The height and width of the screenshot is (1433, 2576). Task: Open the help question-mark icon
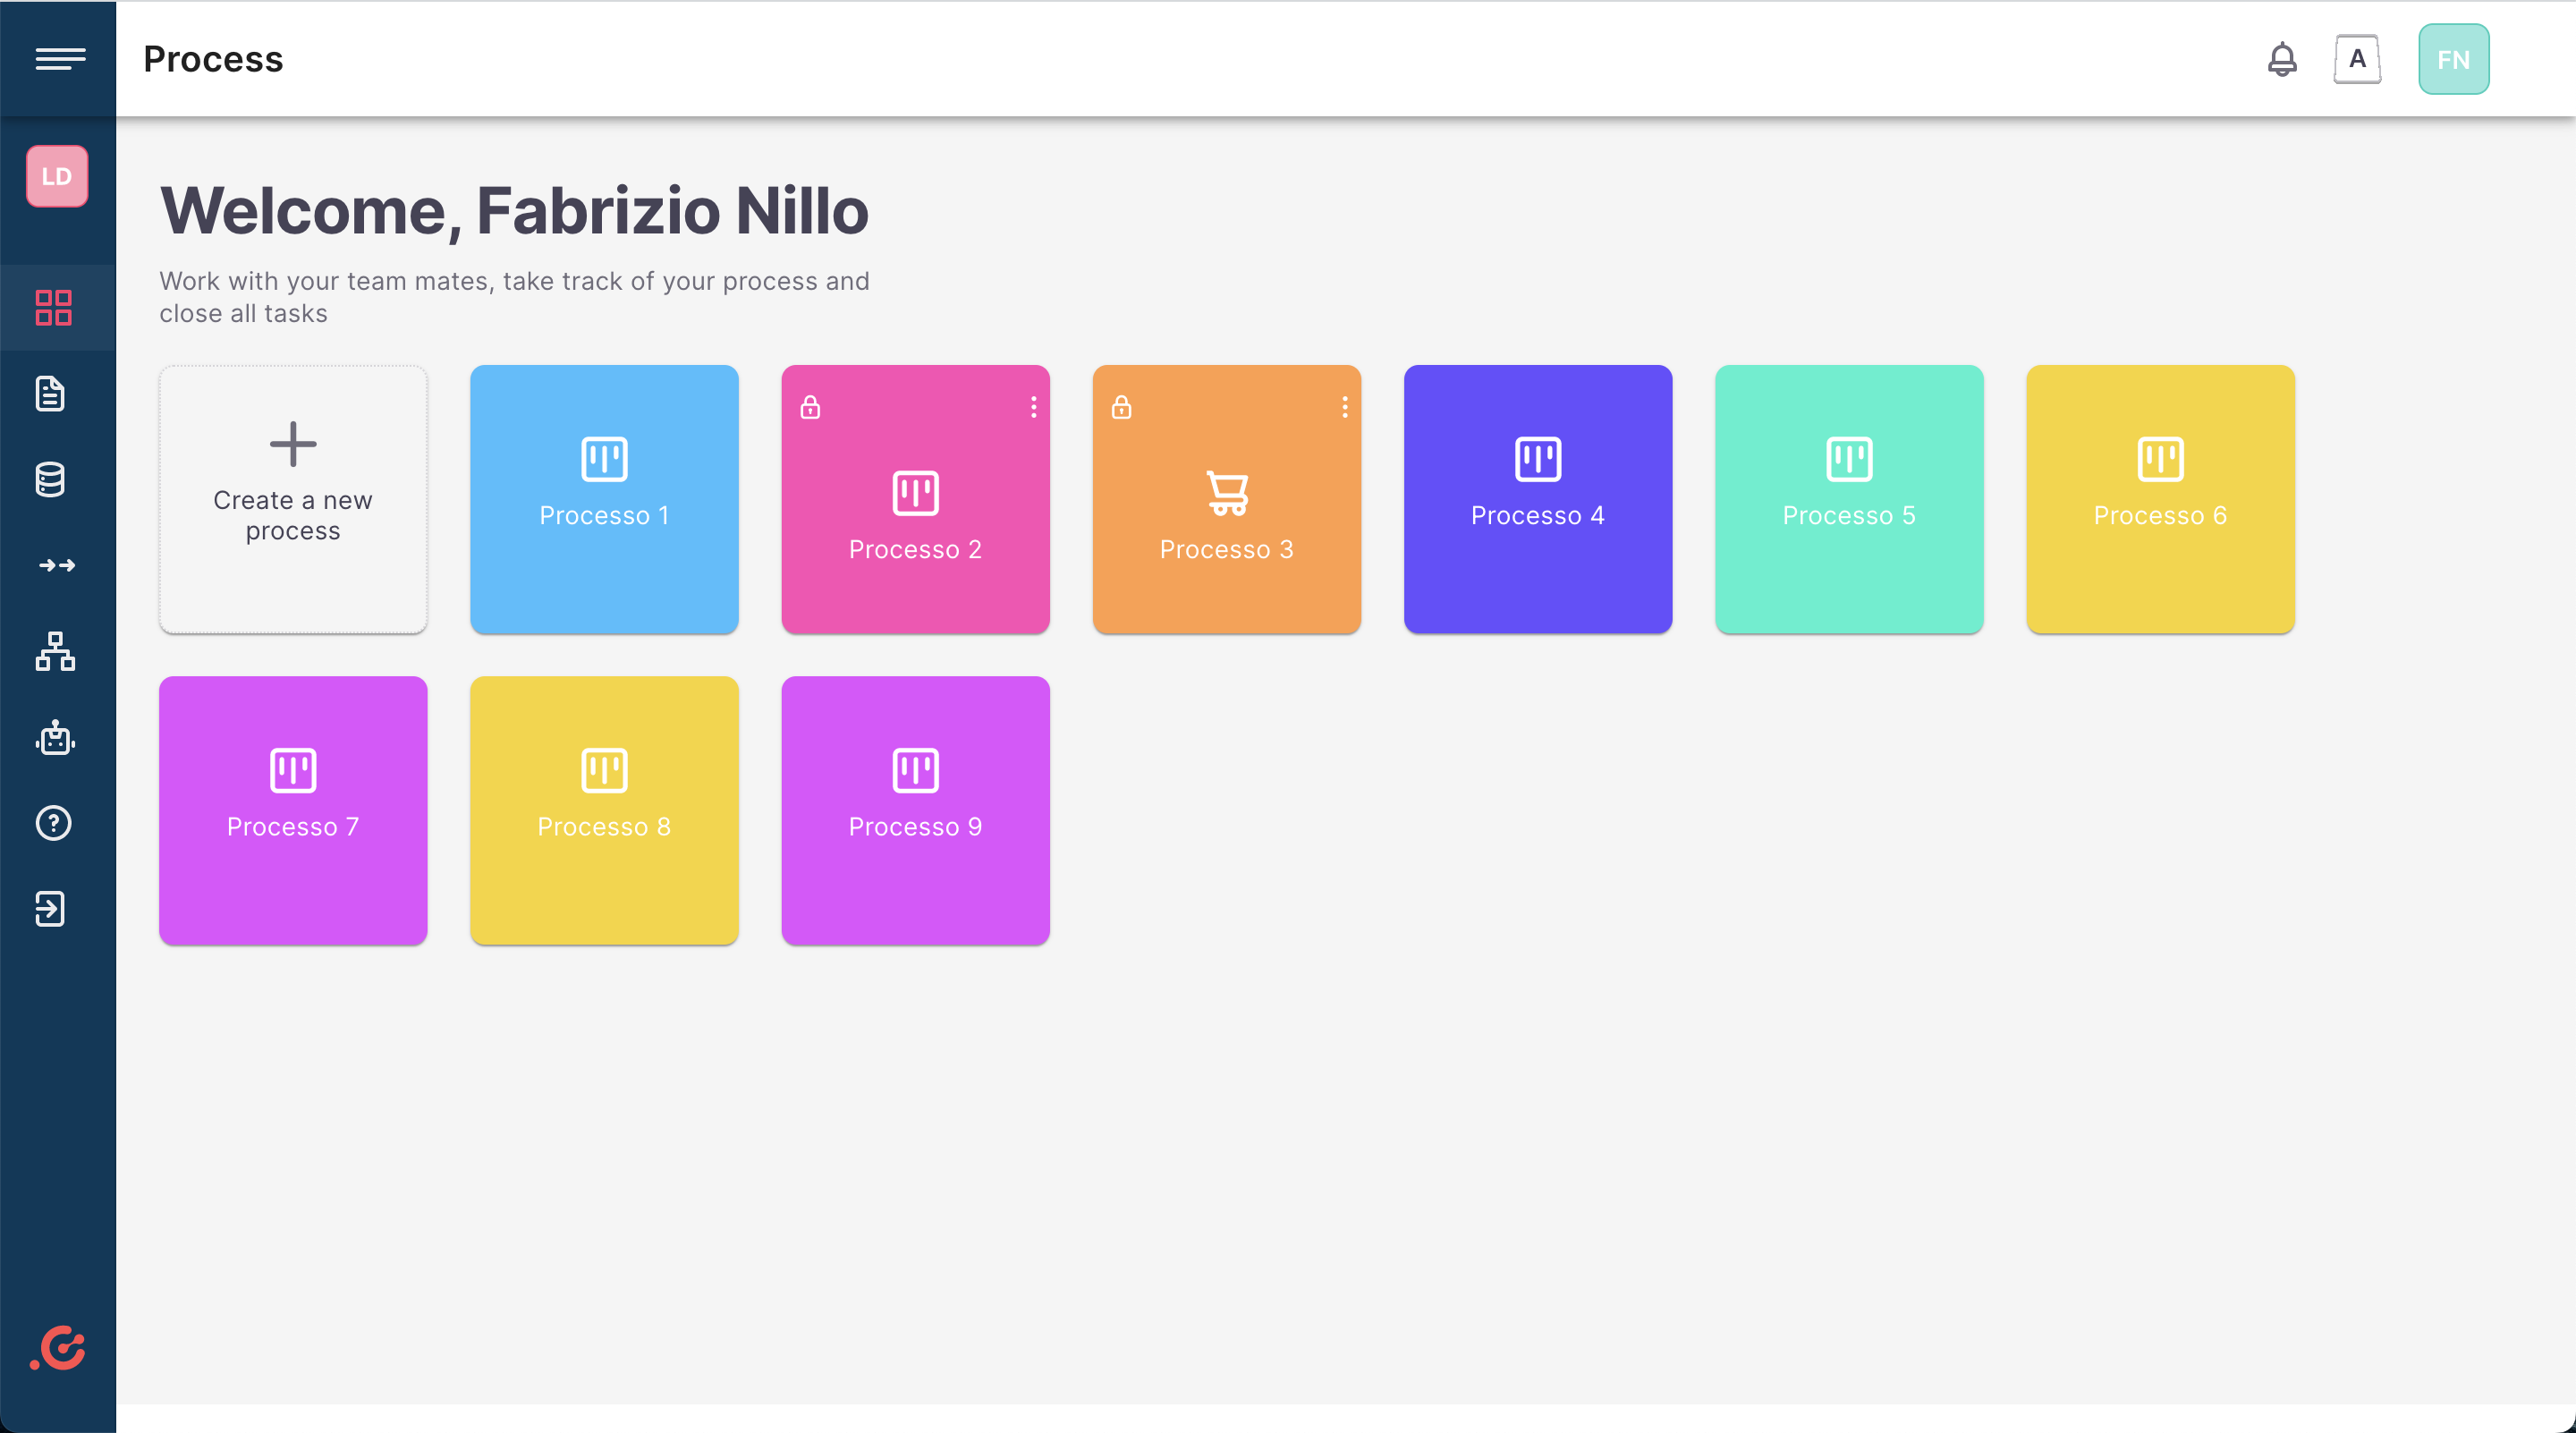point(53,824)
